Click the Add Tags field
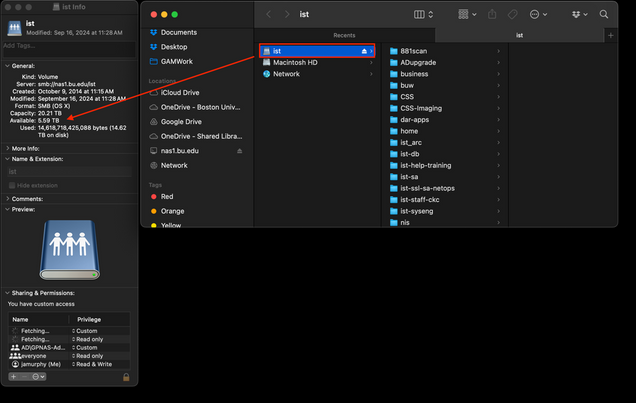Screen dimensions: 636x403 68,45
